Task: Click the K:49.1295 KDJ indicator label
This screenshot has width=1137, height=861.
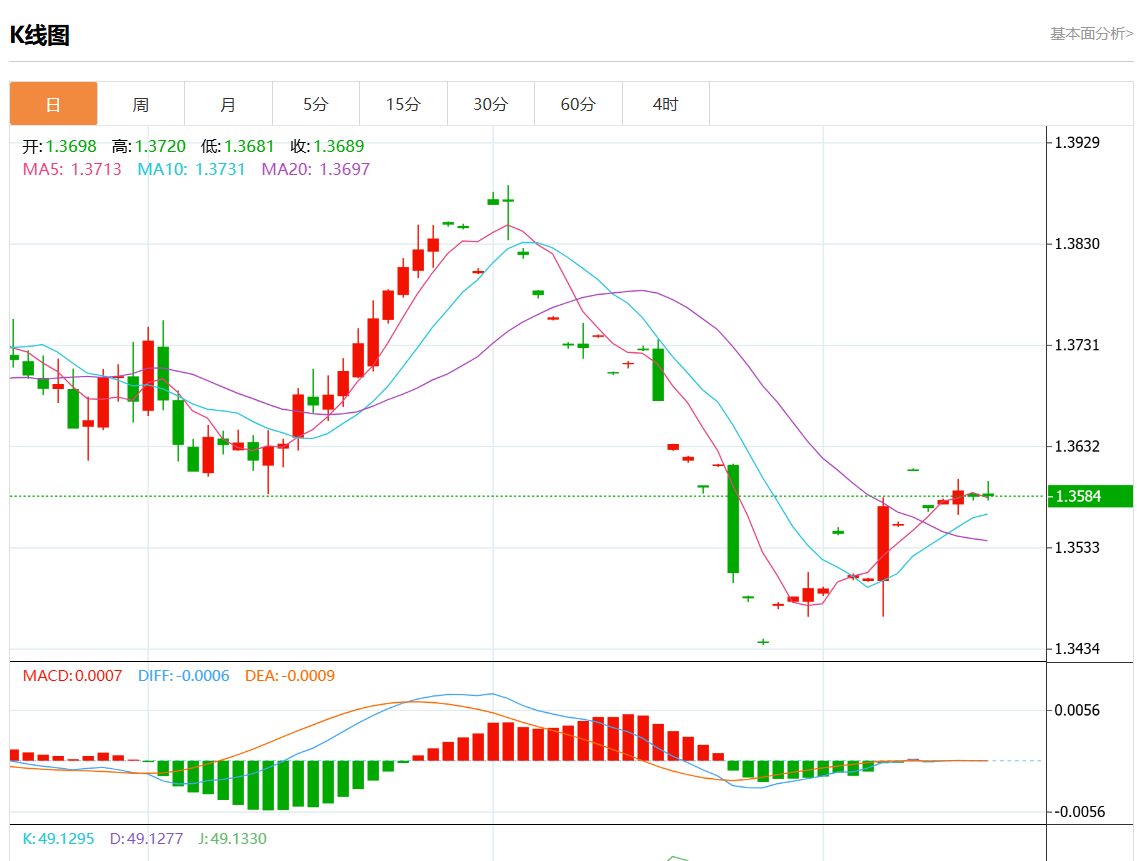Action: tap(58, 839)
